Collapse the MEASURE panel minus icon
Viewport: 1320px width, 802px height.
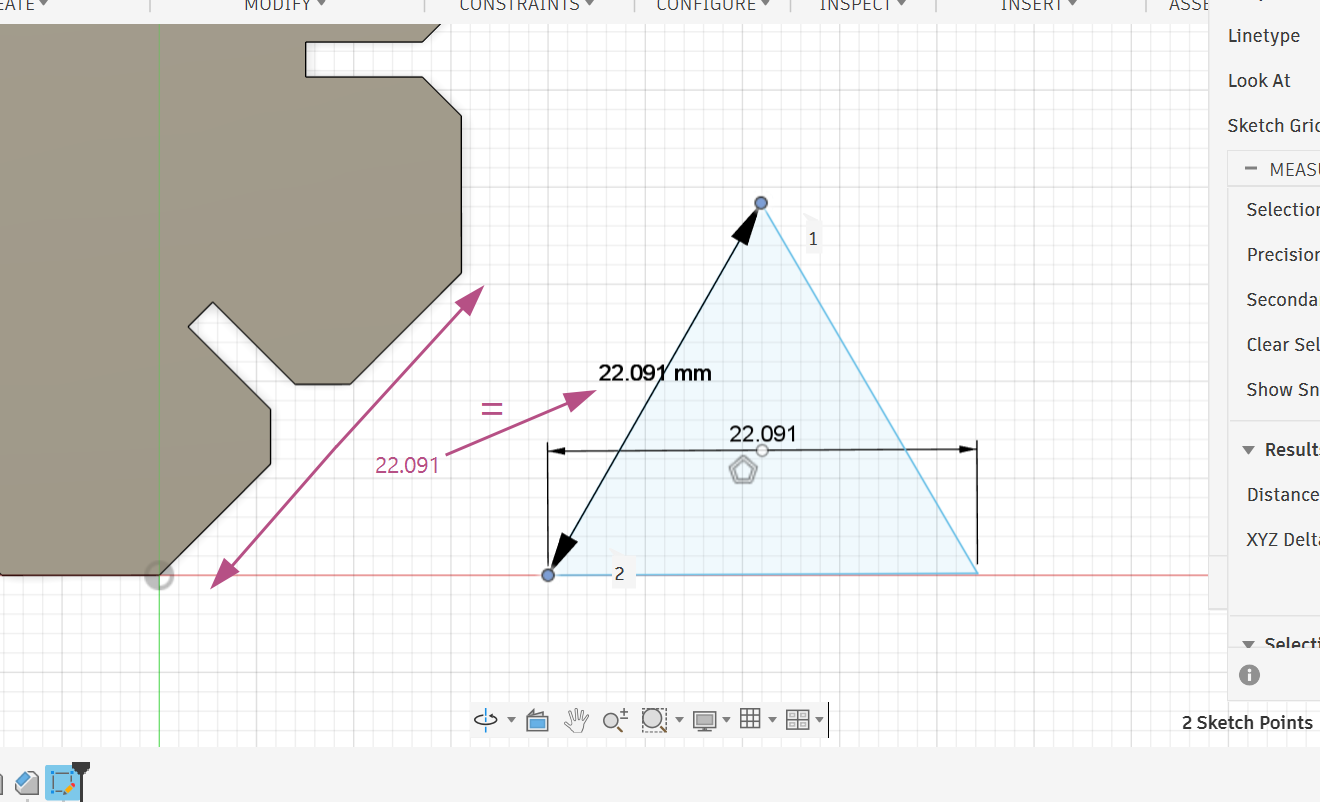(x=1250, y=169)
